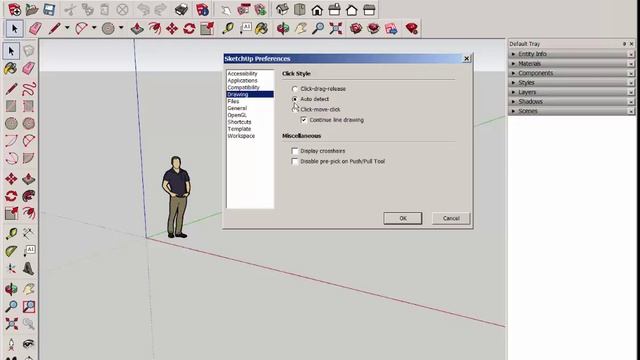Select the Freehand squiggle tool
Screen dimensions: 640x360
[x=29, y=89]
